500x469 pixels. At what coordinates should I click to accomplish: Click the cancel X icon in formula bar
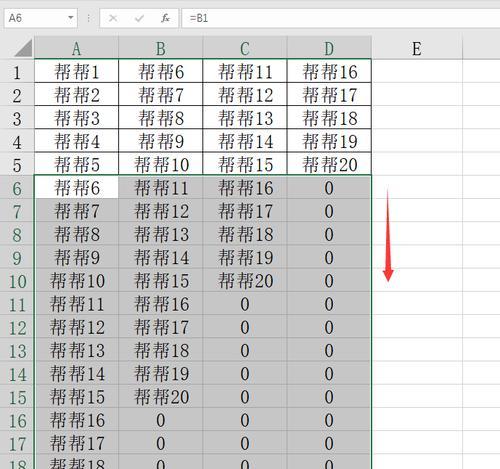113,18
